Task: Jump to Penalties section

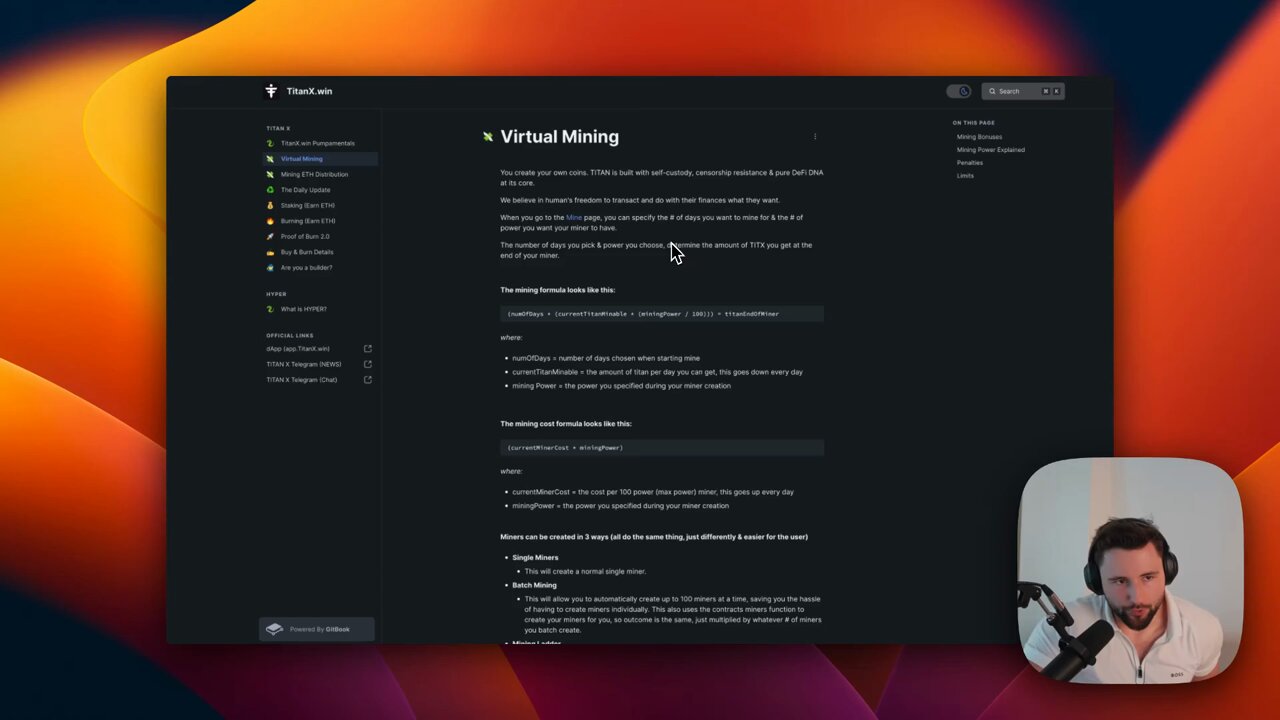Action: coord(970,163)
